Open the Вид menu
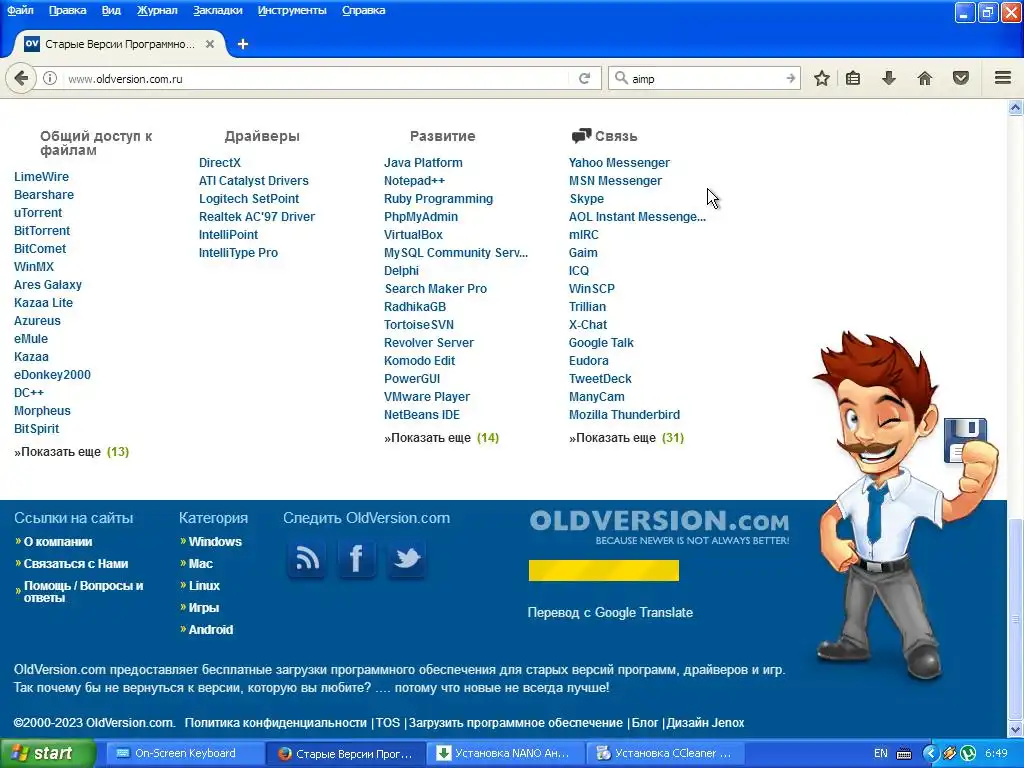Screen dimensions: 1024x768 click(x=111, y=10)
